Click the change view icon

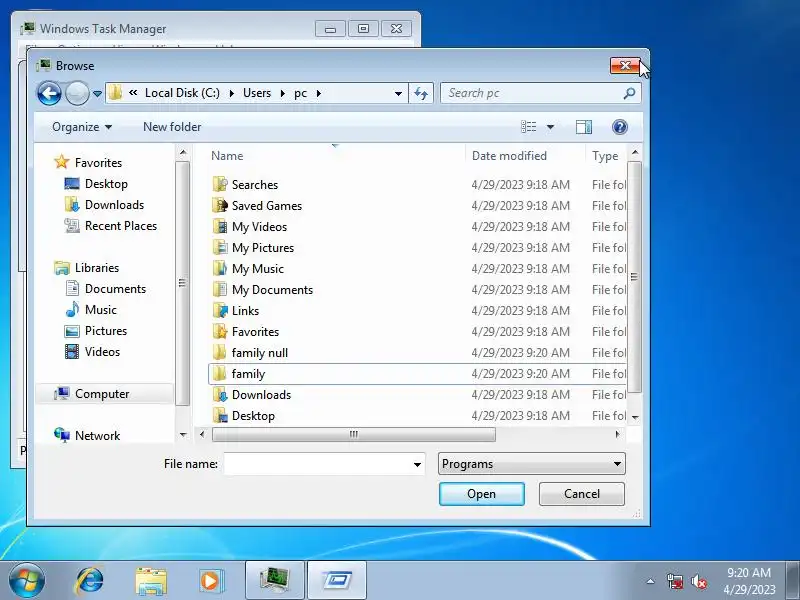[x=529, y=127]
